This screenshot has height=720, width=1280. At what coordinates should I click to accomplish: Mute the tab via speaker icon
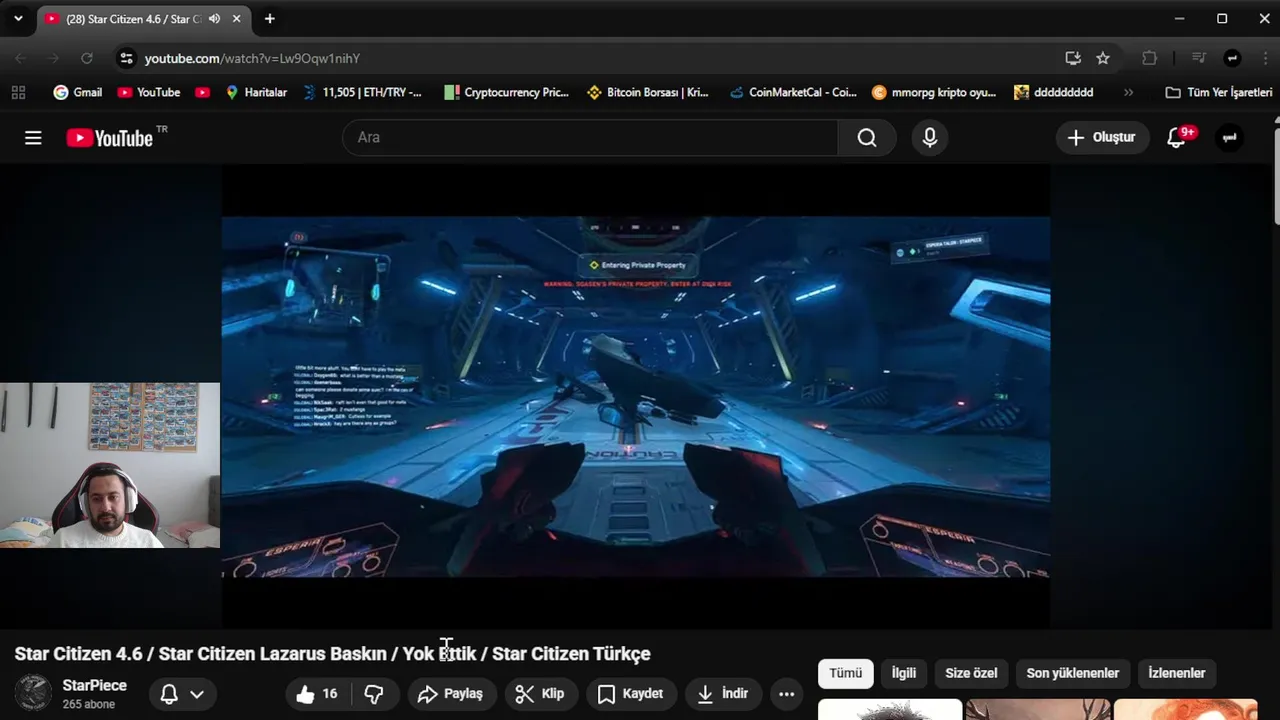[x=214, y=19]
